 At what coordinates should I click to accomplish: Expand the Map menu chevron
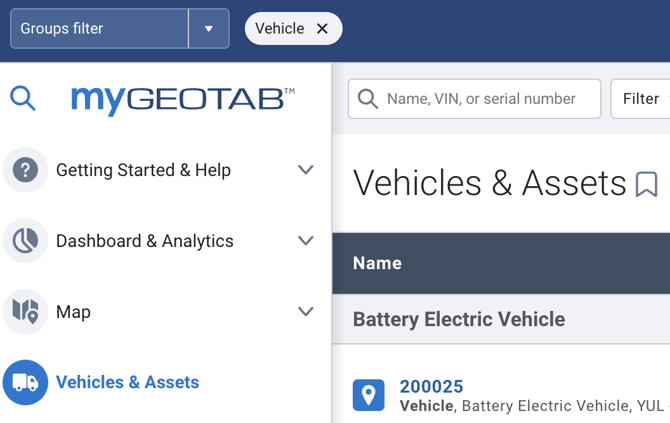click(306, 311)
